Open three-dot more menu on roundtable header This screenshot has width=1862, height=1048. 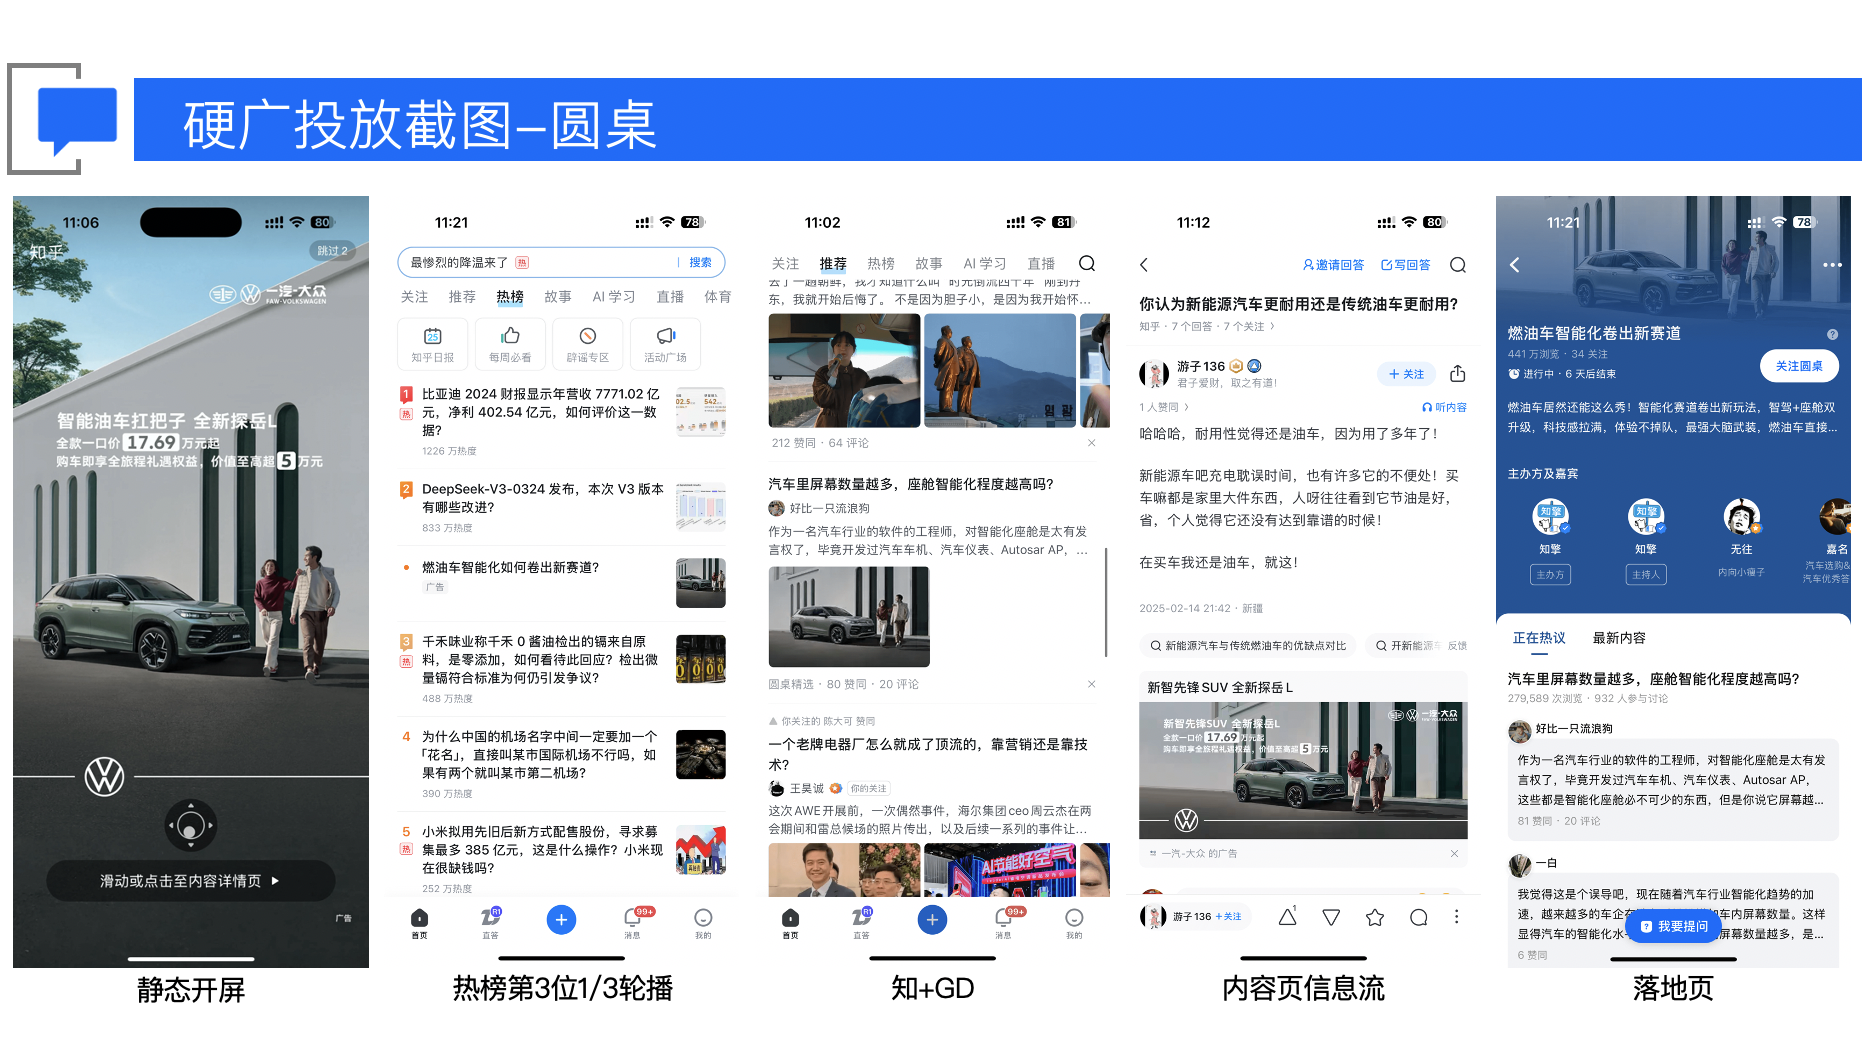click(x=1831, y=265)
